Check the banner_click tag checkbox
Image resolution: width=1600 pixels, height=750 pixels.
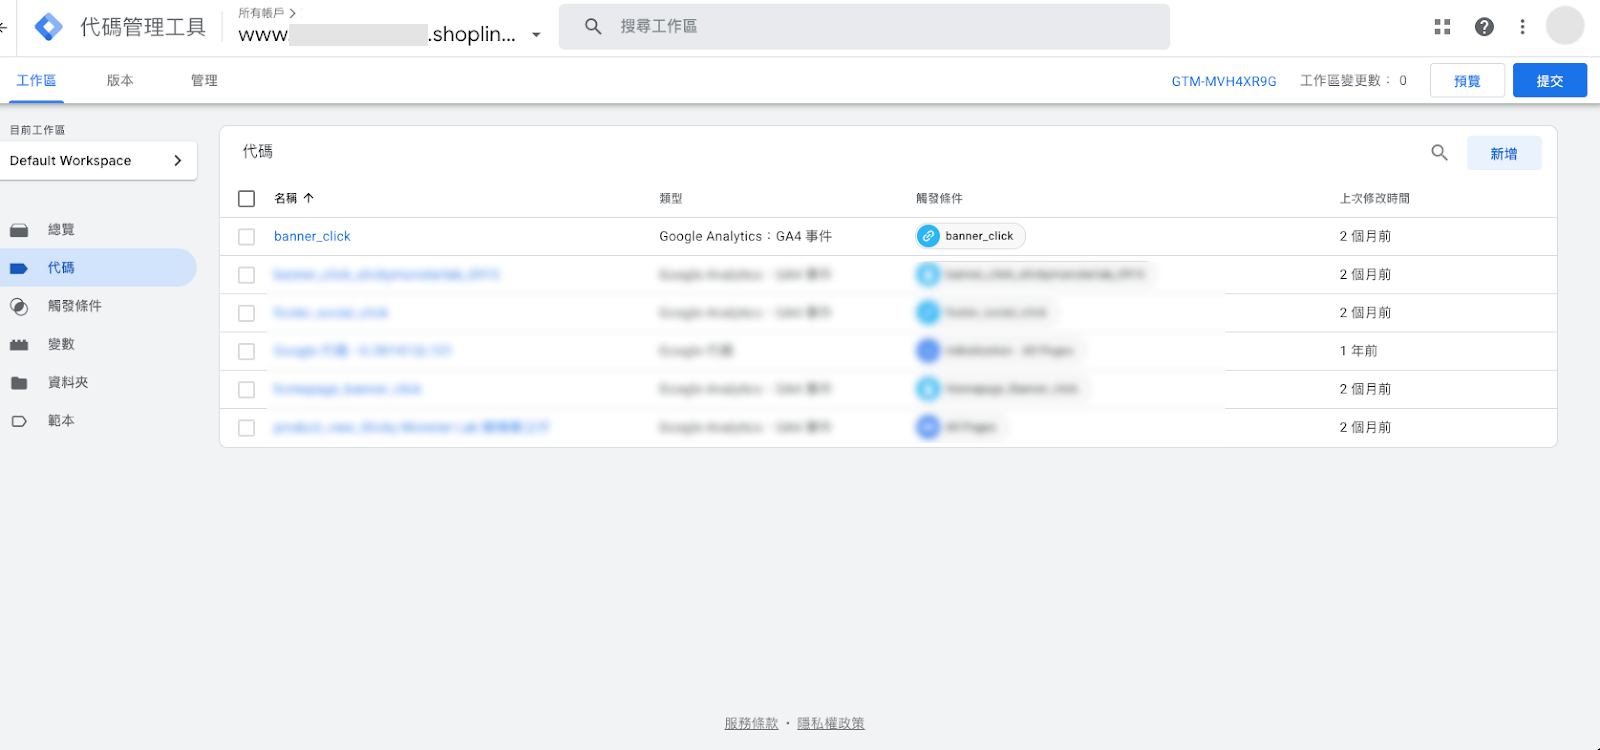[247, 237]
